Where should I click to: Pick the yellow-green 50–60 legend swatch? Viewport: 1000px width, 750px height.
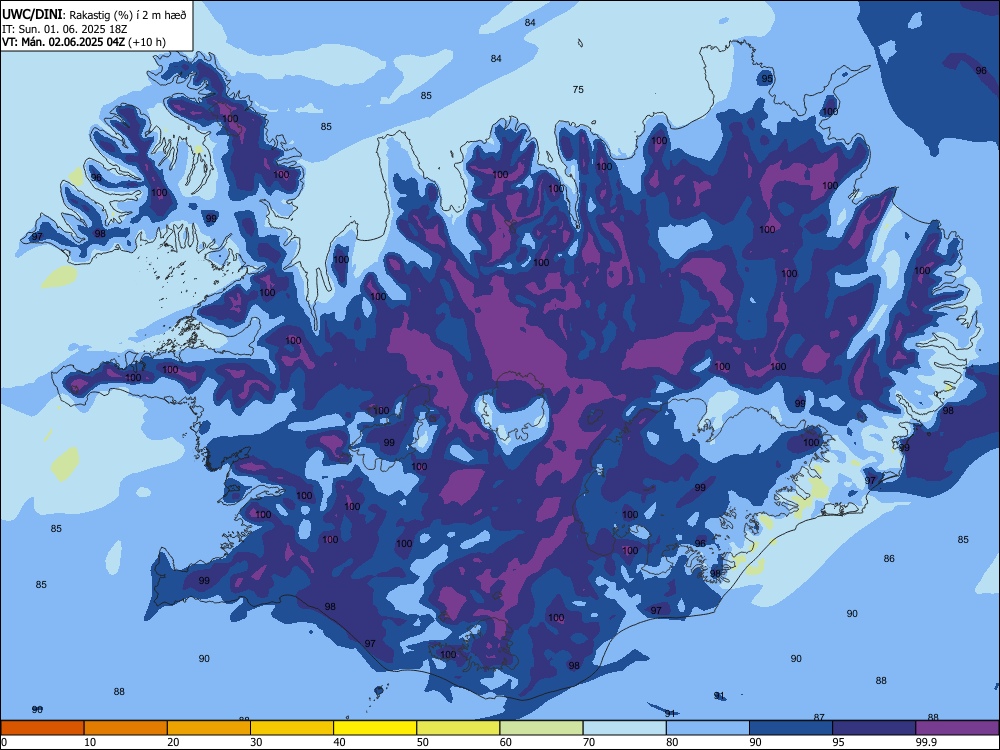pos(459,728)
